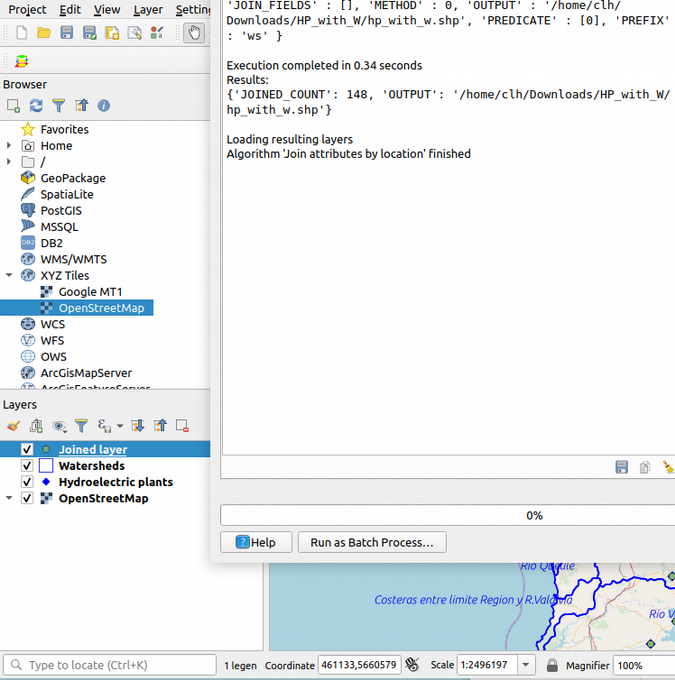Click the Help button in dialog
Viewport: 675px width, 680px height.
[255, 542]
